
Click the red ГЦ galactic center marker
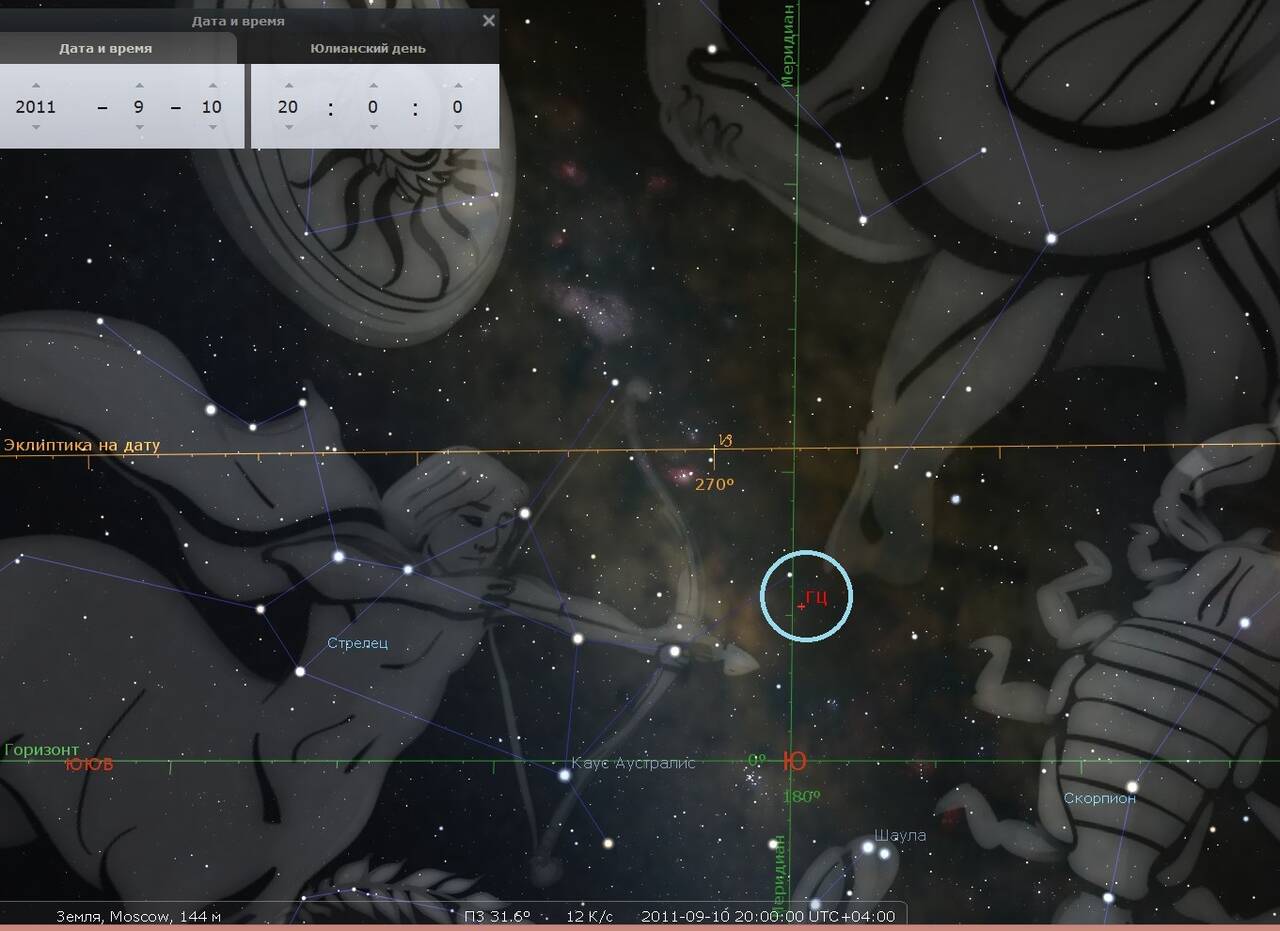click(x=802, y=606)
